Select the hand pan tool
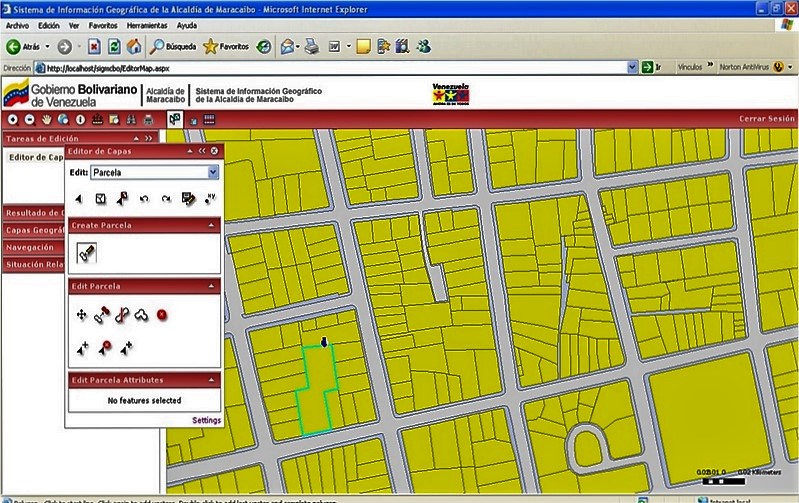Screen dimensions: 799x503 click(x=46, y=119)
